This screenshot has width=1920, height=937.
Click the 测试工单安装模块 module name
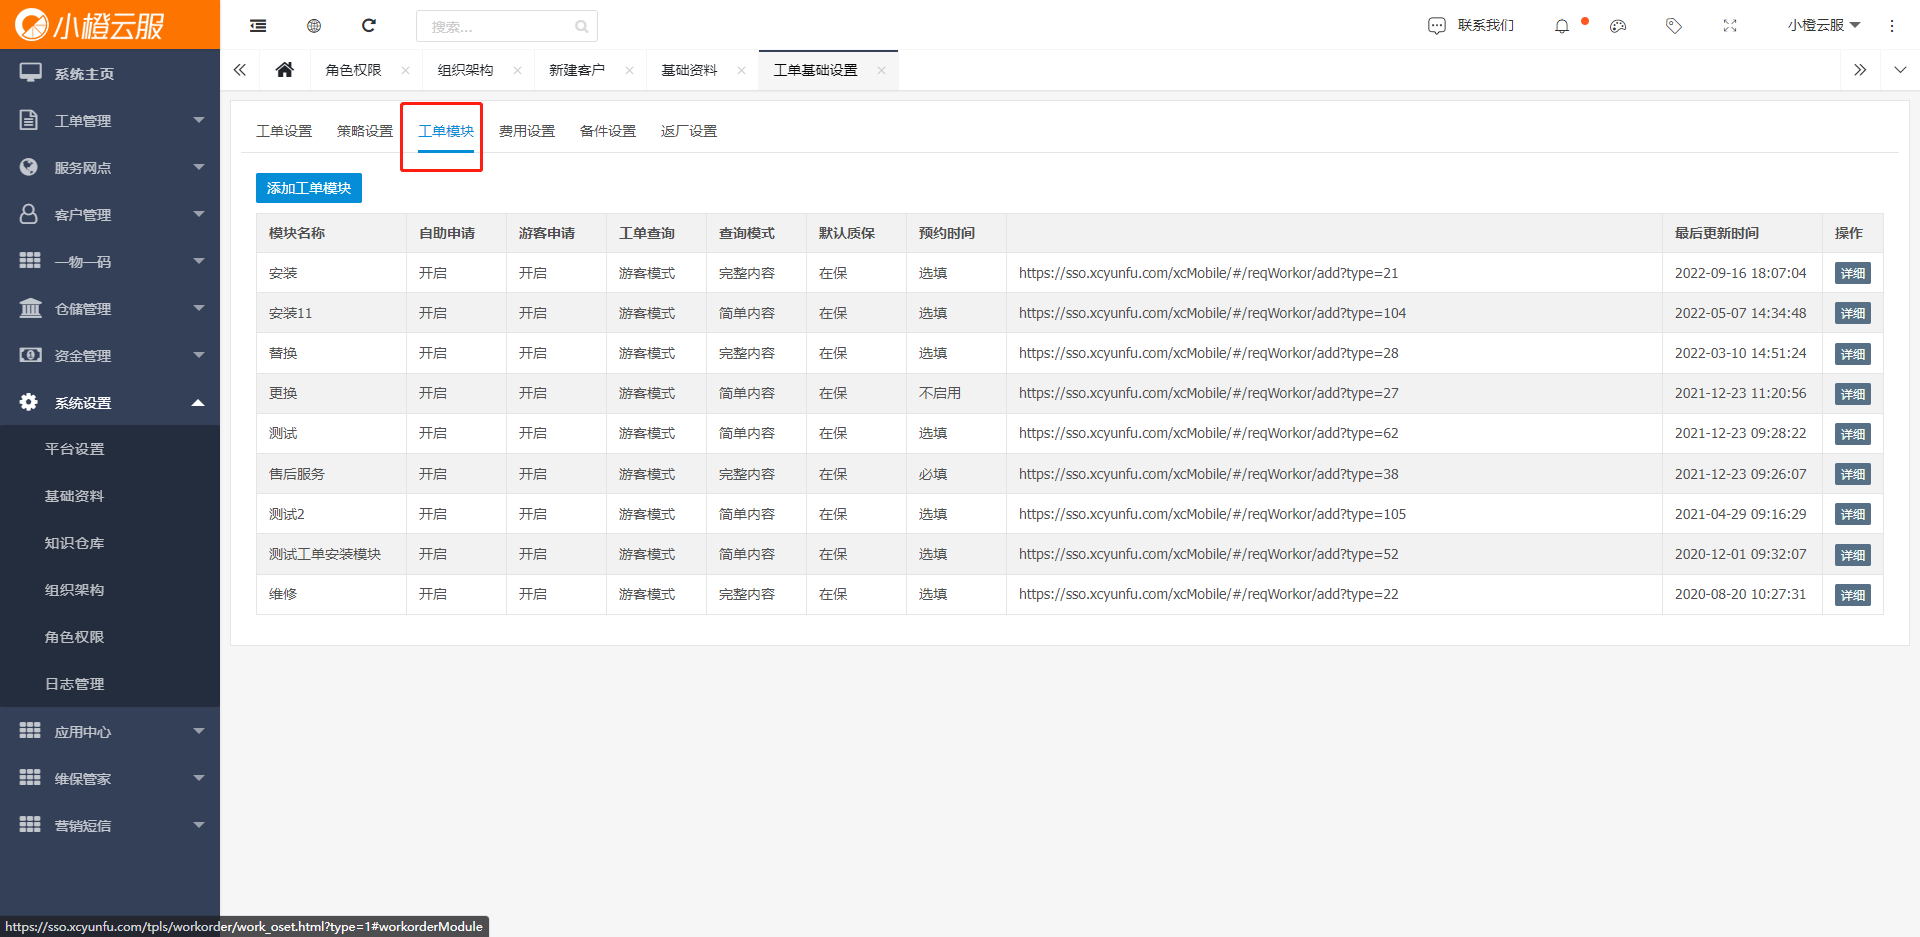point(325,554)
